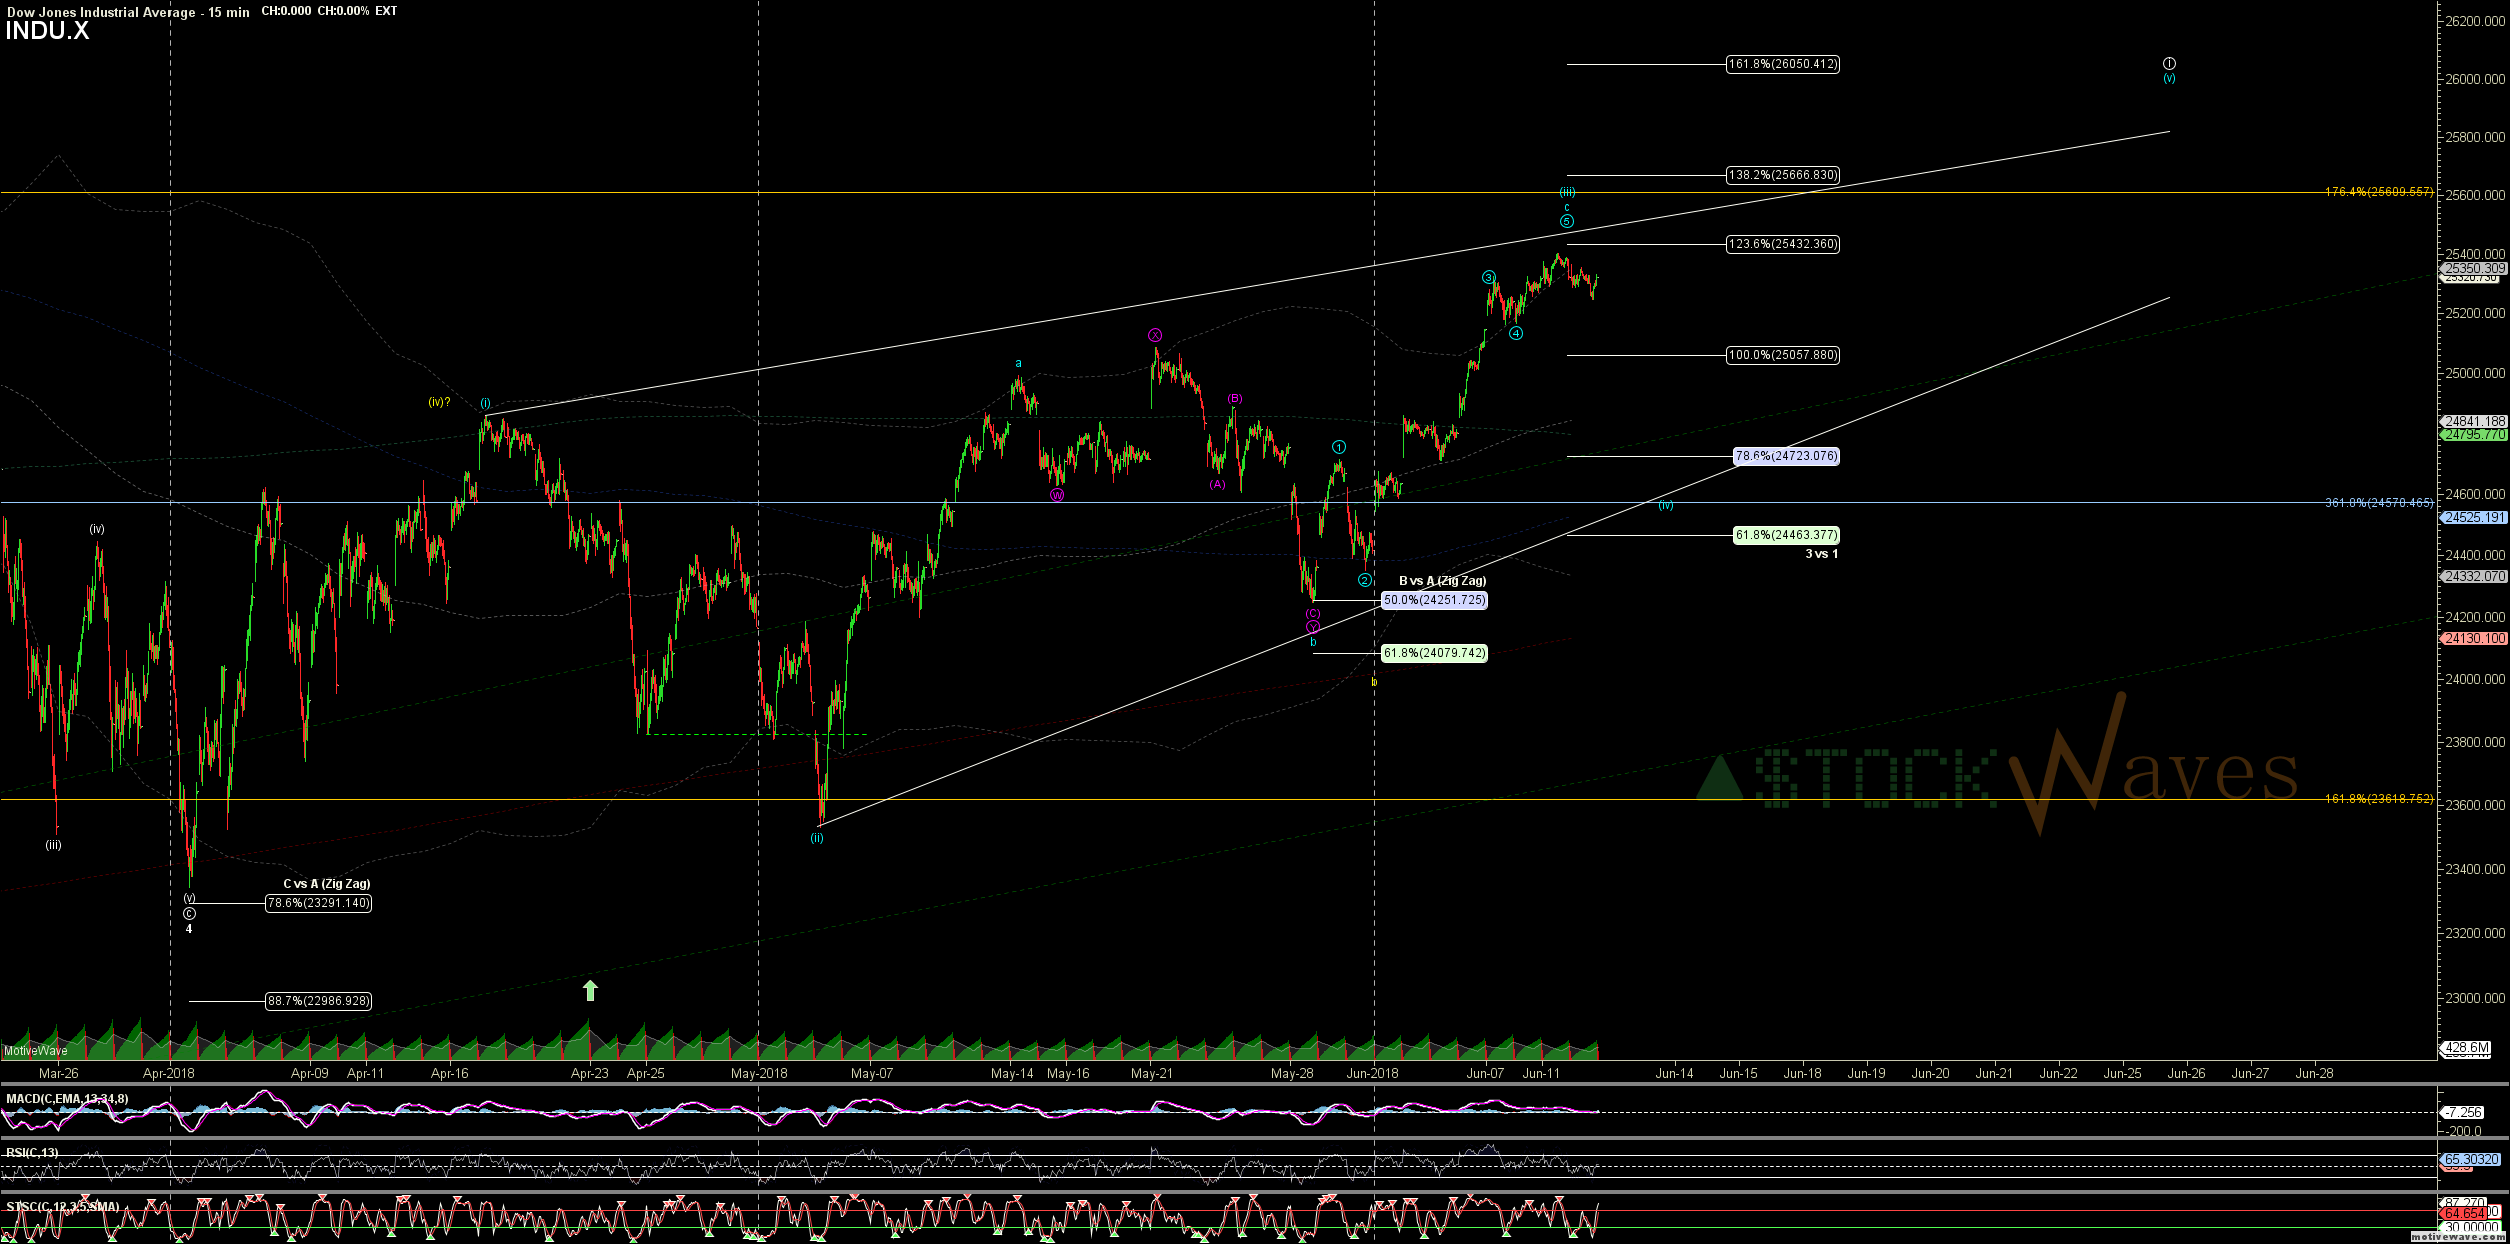Click the red 24130.100 price axis tag
The width and height of the screenshot is (2510, 1244).
pyautogui.click(x=2473, y=638)
